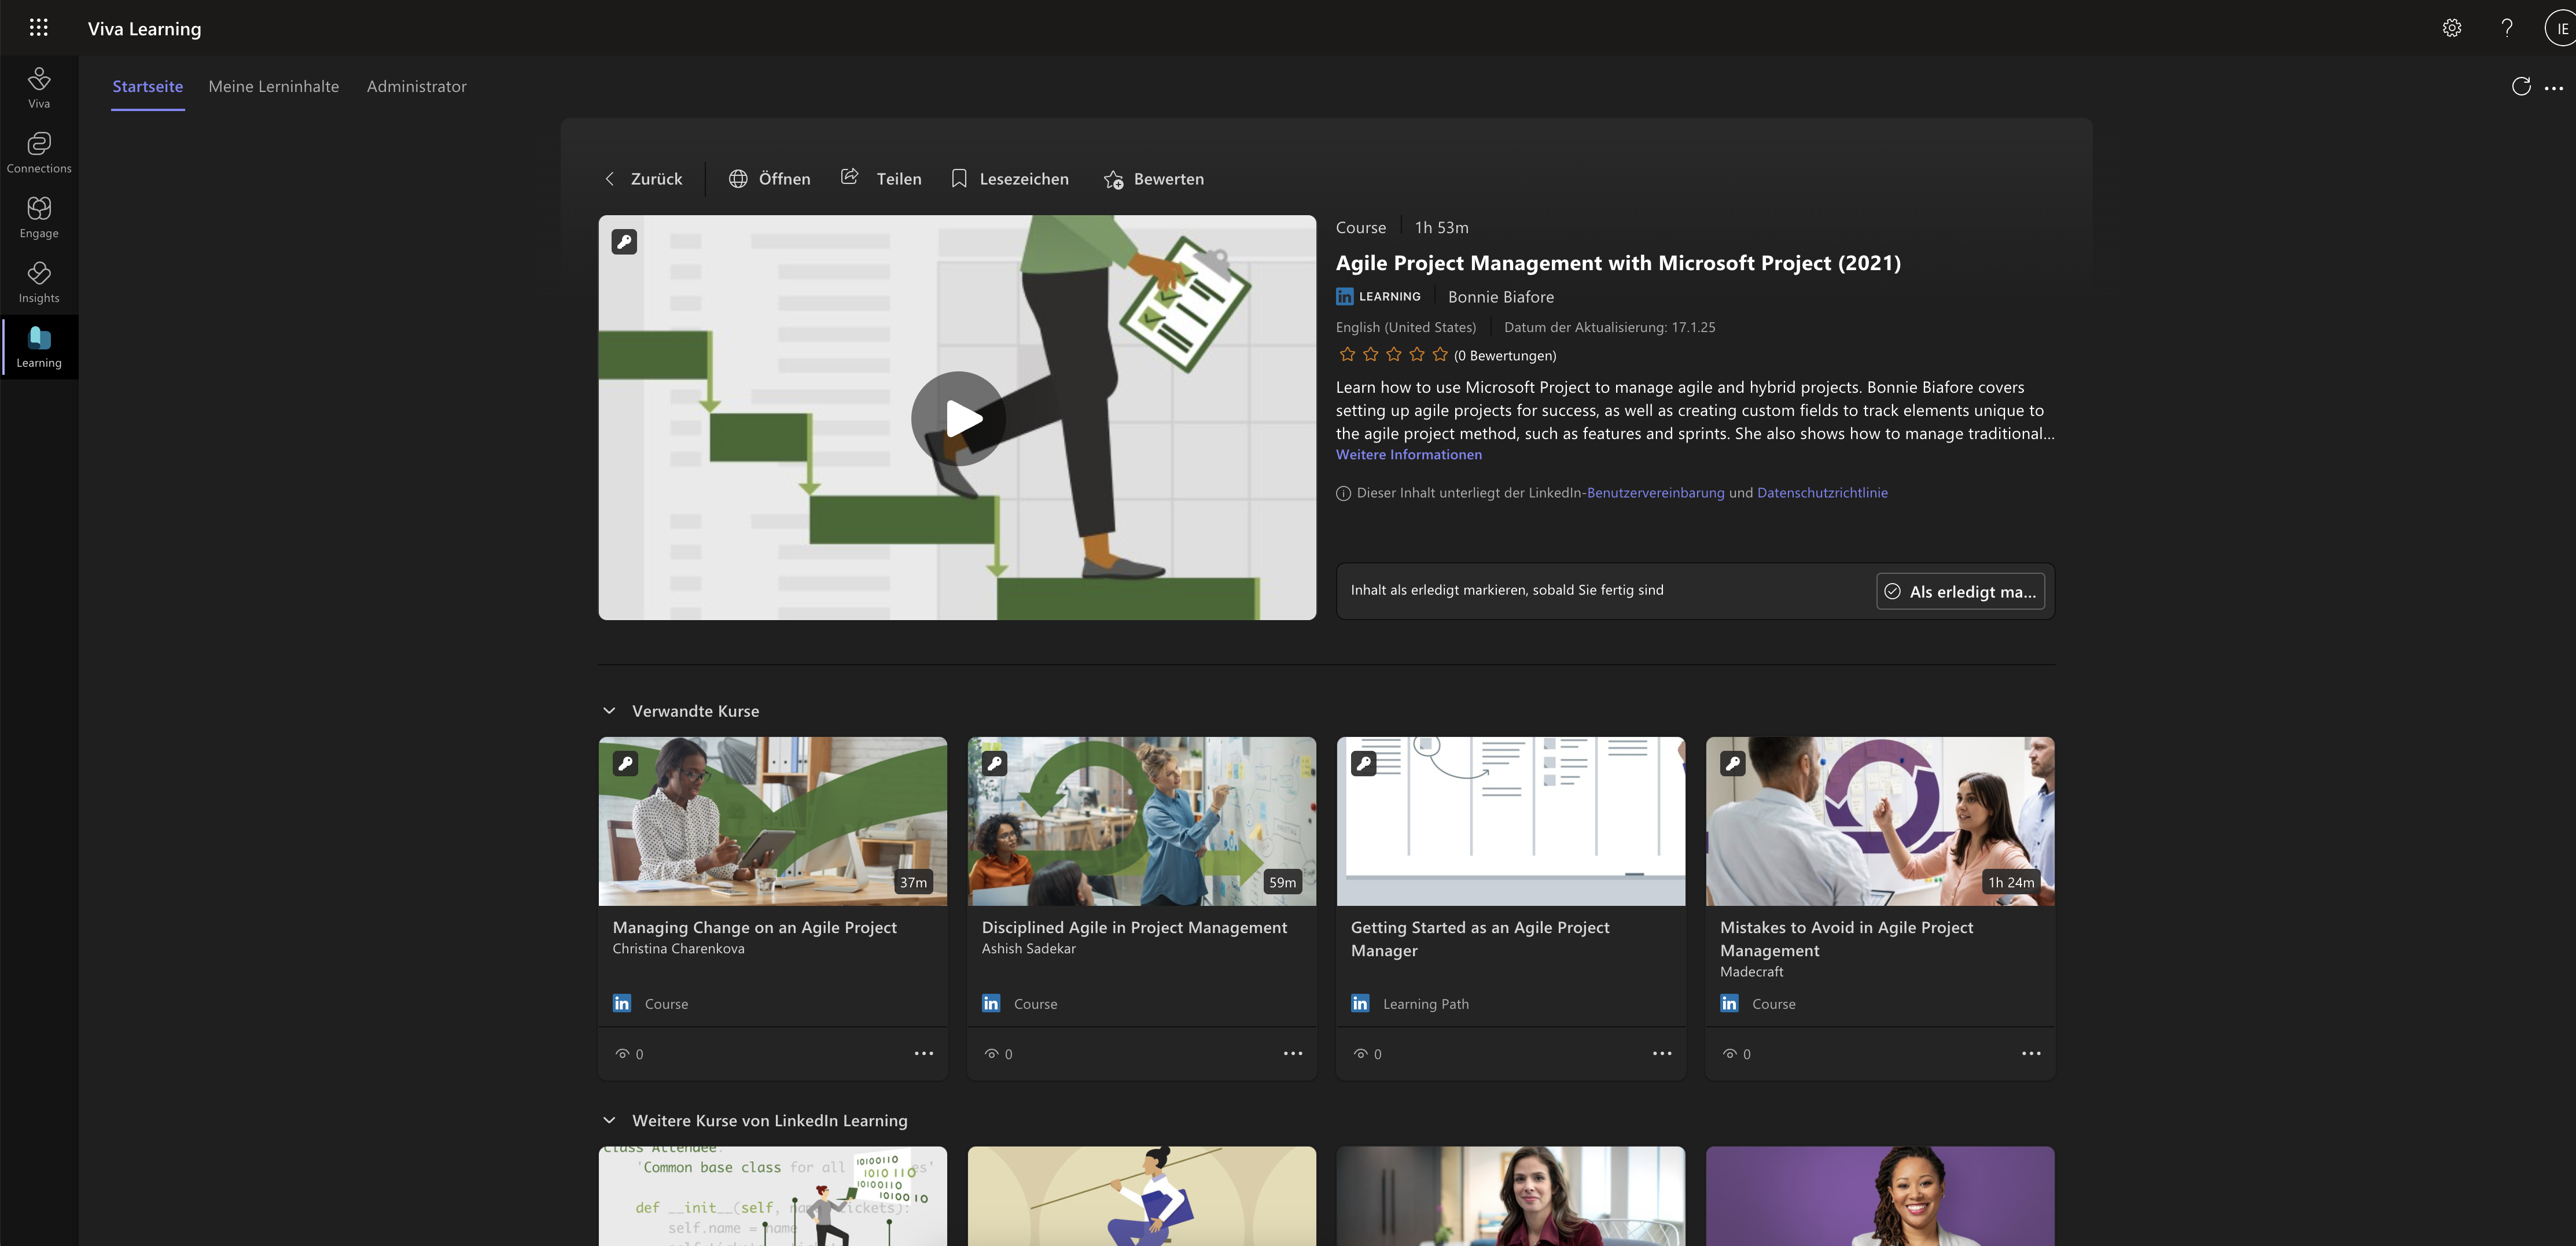The image size is (2576, 1246).
Task: Open the Datenschutzrichtlinie link
Action: [1822, 493]
